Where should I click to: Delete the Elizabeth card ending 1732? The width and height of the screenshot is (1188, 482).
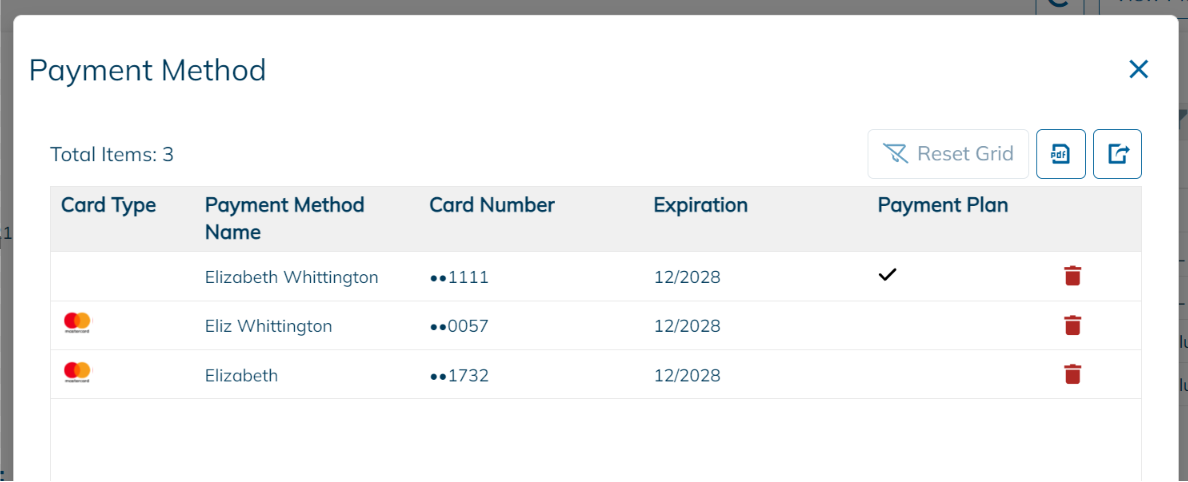[1072, 374]
